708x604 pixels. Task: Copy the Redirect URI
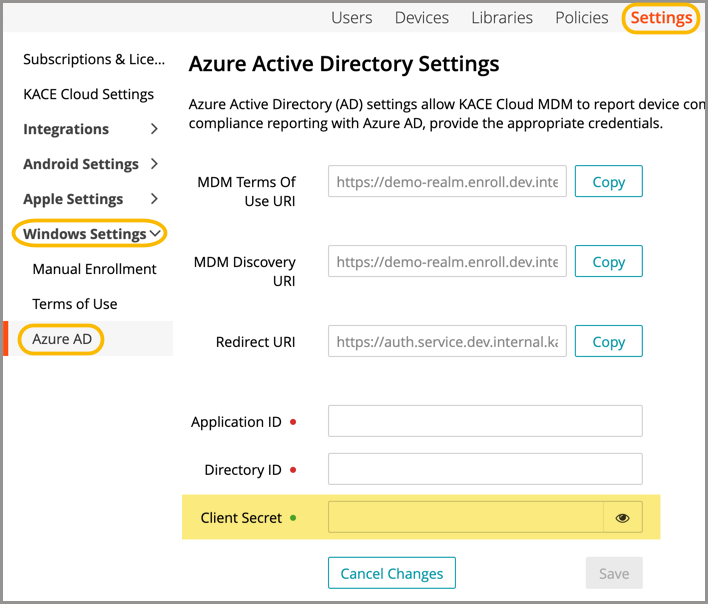tap(608, 341)
